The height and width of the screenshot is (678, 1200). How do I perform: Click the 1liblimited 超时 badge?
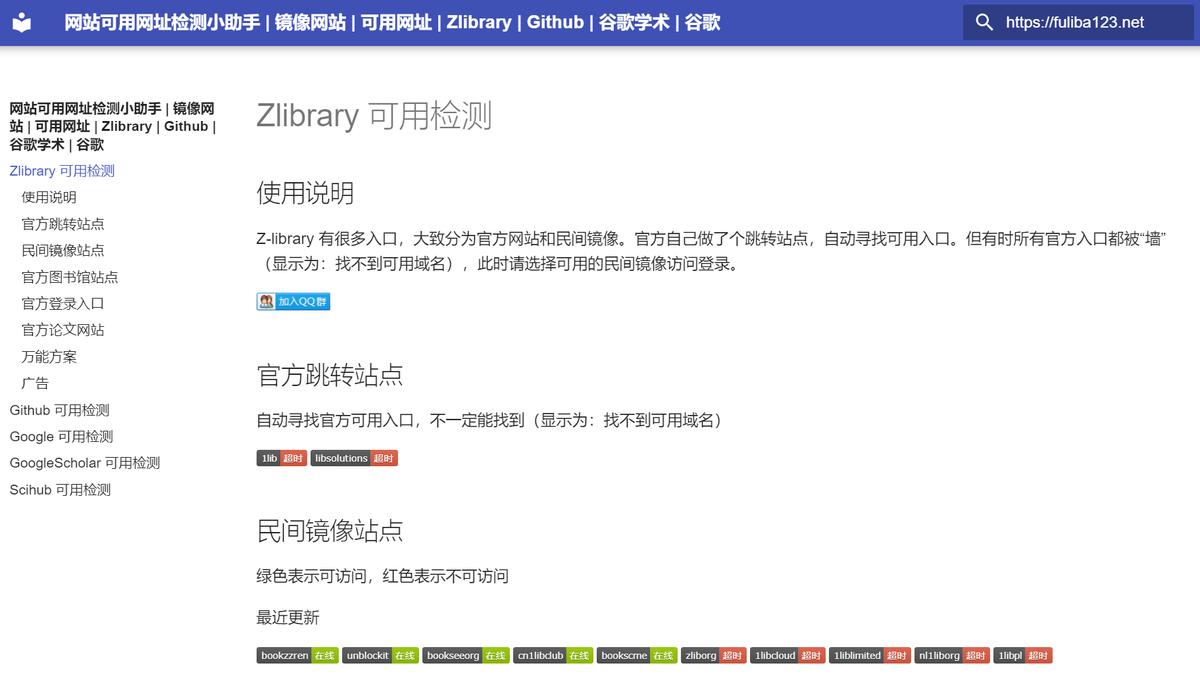click(870, 656)
